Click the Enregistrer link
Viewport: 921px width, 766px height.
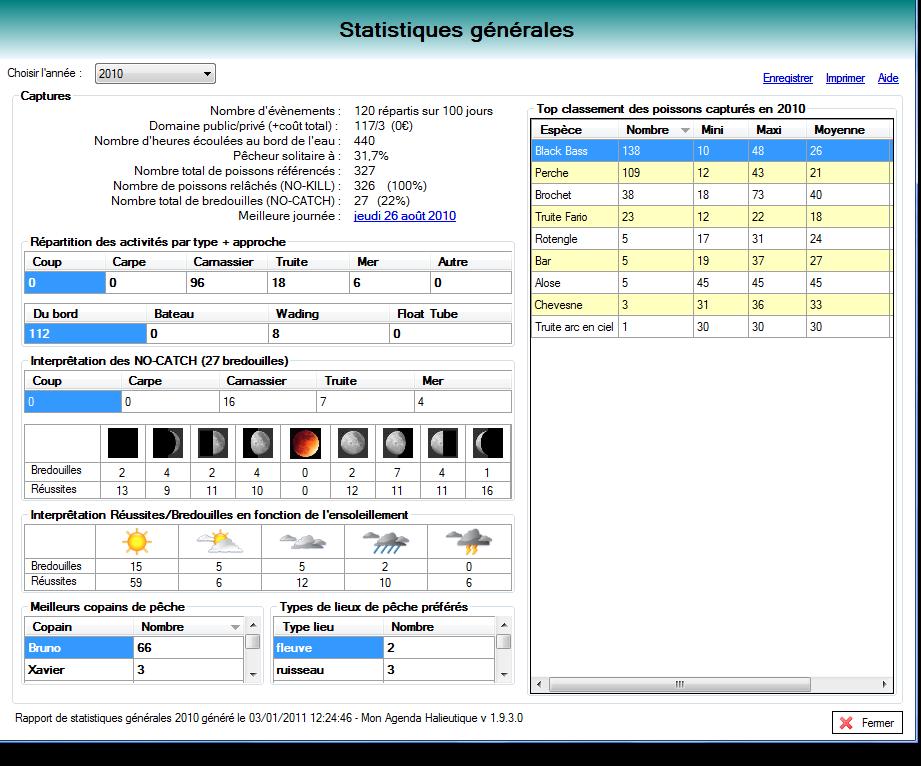tap(788, 78)
